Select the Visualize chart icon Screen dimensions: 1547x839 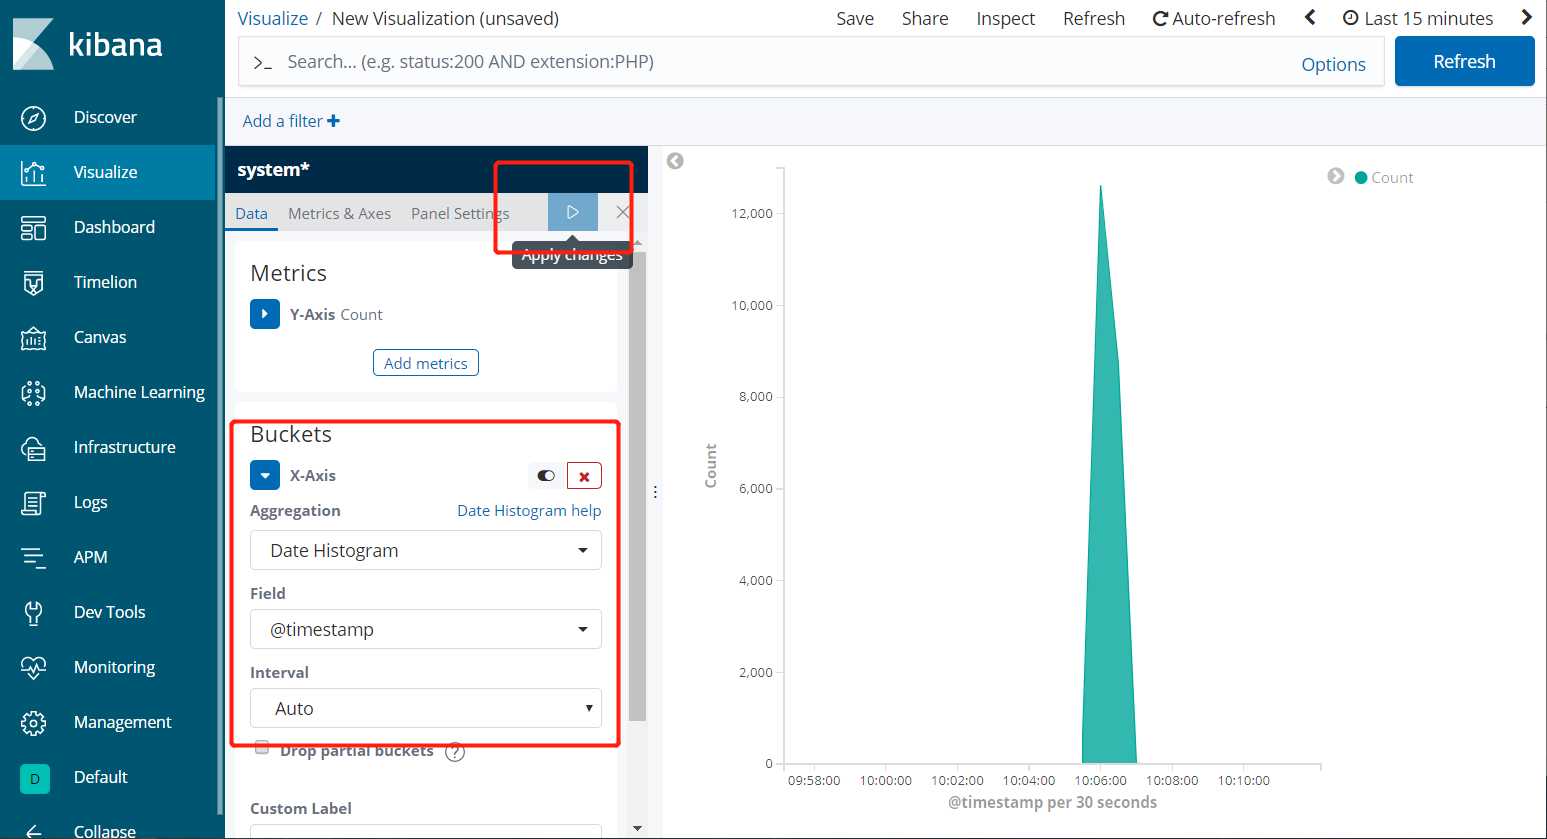click(33, 172)
